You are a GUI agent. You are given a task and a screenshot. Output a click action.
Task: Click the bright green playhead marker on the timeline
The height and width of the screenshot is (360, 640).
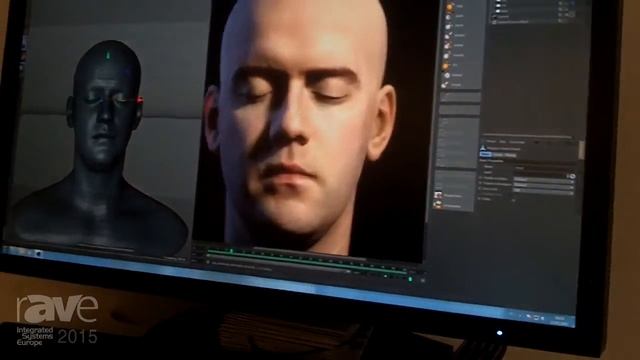tap(230, 251)
